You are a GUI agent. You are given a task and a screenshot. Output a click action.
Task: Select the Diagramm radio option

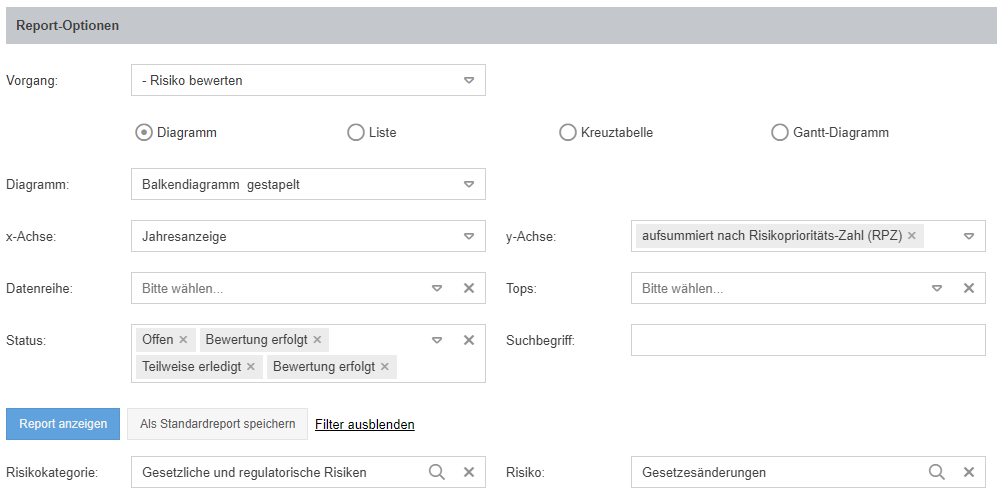[144, 132]
